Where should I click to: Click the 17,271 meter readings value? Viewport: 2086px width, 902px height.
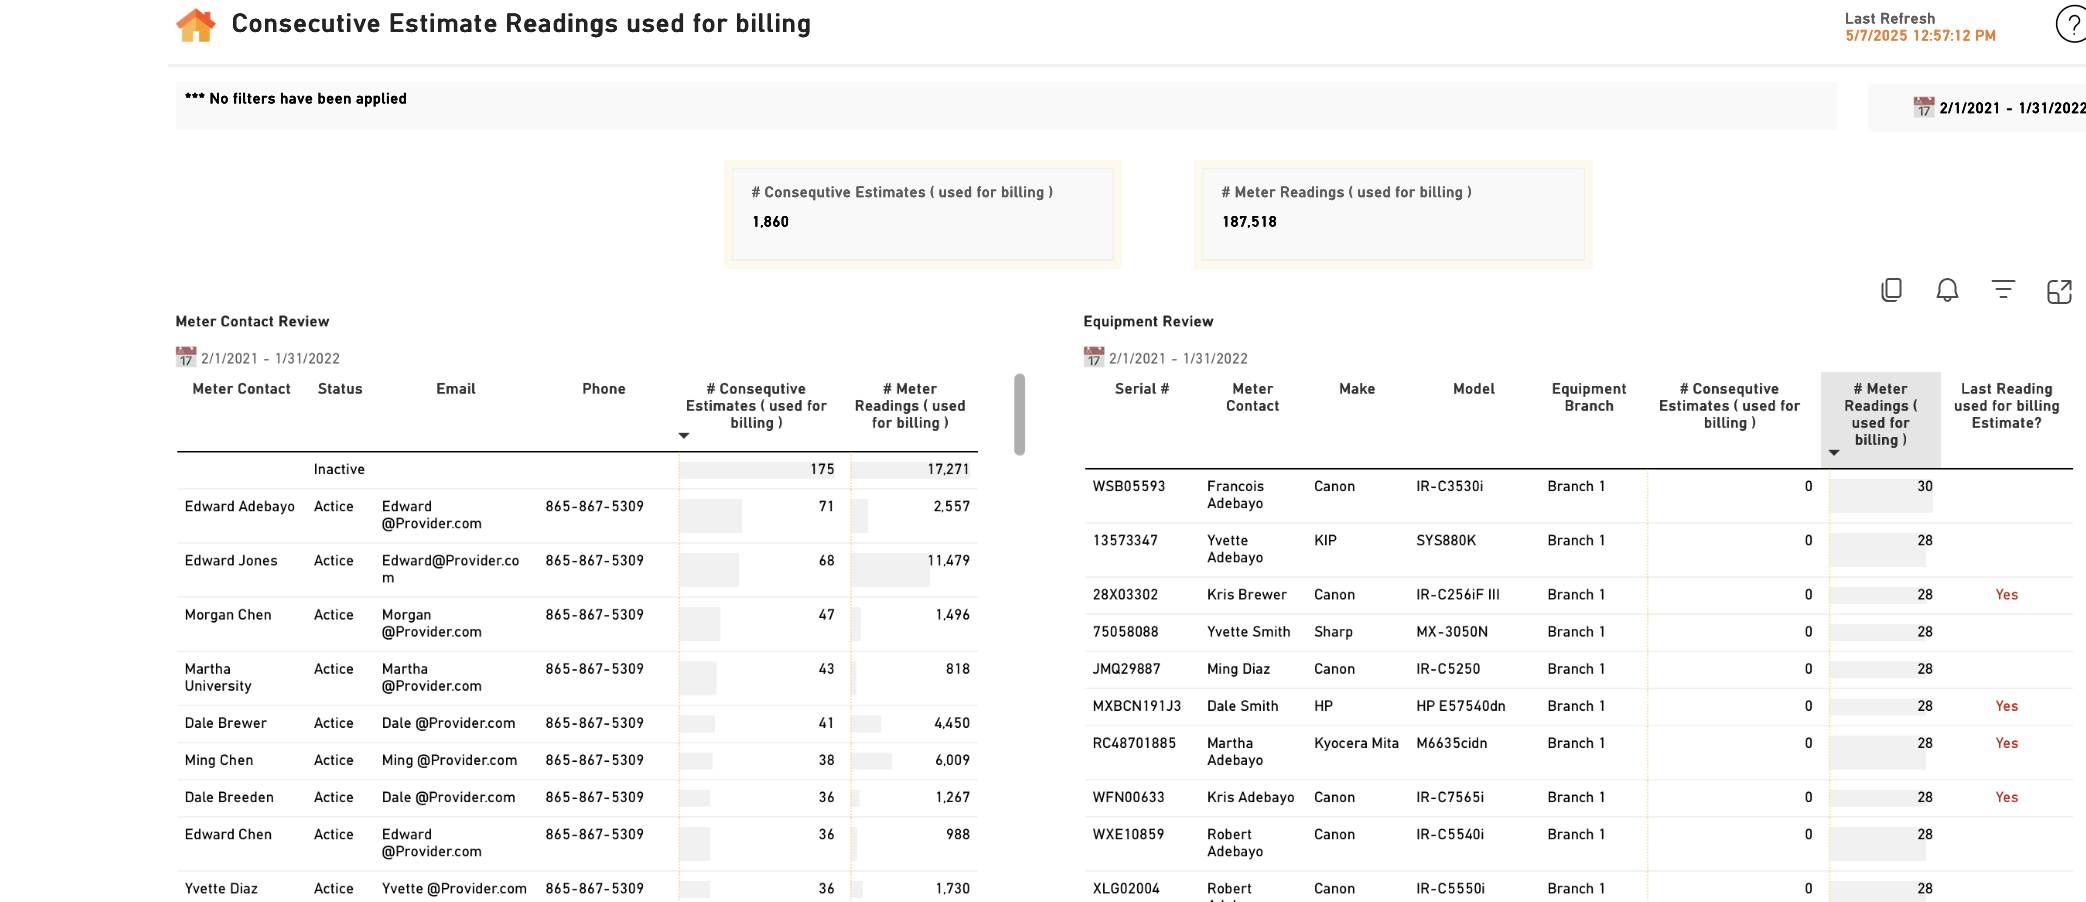click(948, 469)
